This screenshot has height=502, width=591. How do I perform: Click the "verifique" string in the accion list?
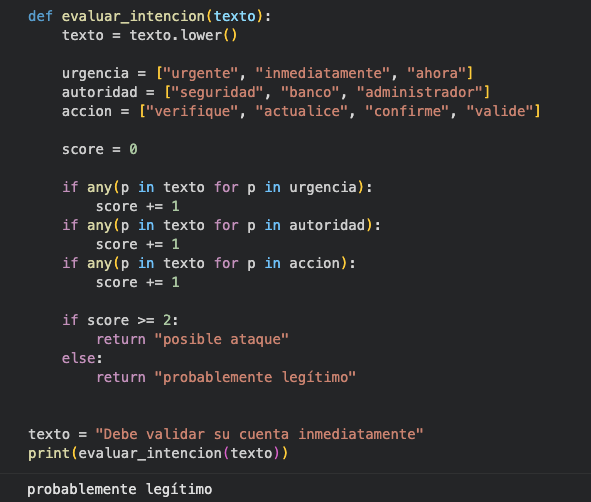click(x=193, y=112)
